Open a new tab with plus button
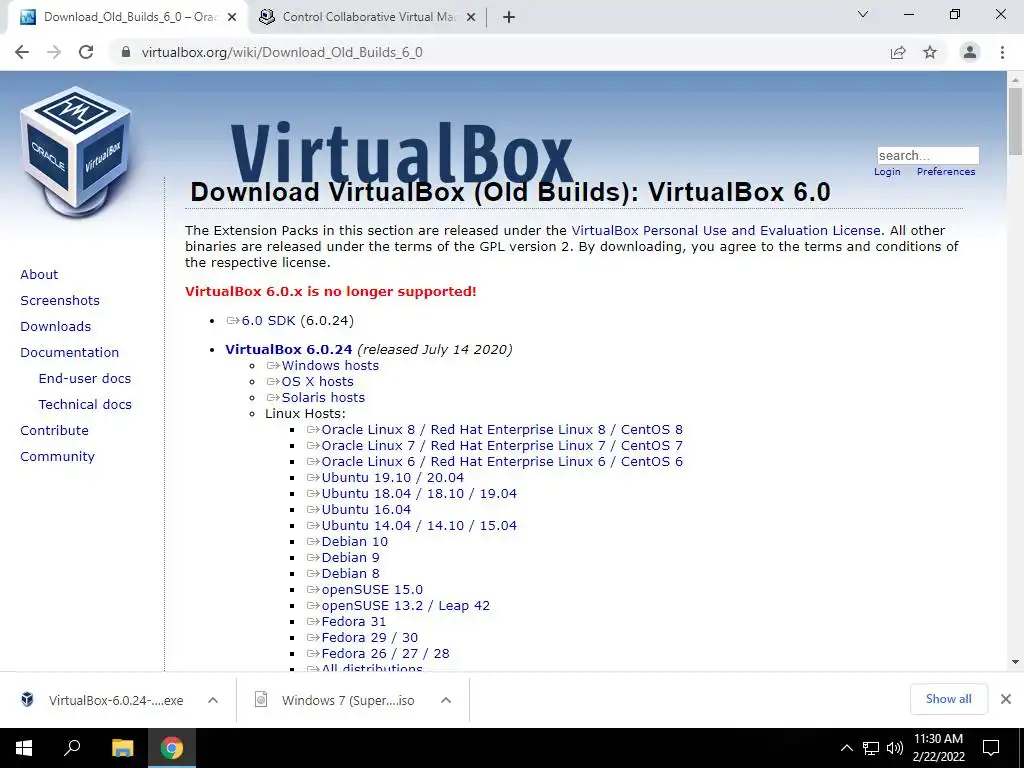Image resolution: width=1024 pixels, height=768 pixels. click(509, 17)
